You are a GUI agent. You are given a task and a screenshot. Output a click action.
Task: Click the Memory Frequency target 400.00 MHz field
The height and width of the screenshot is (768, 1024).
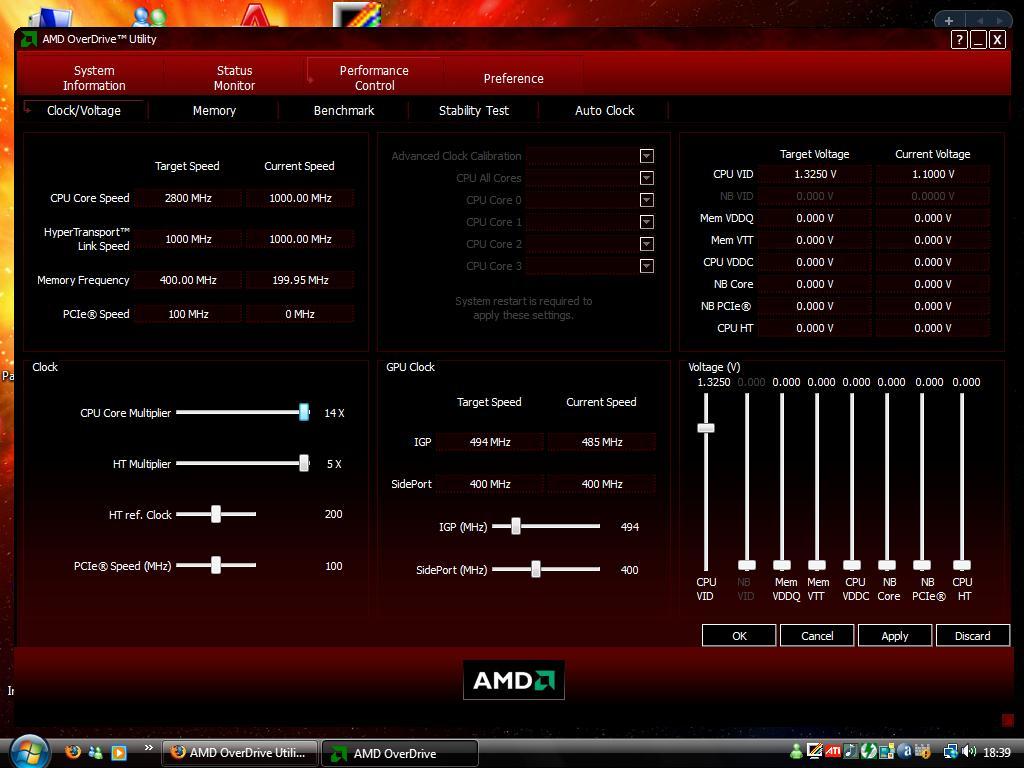coord(188,280)
